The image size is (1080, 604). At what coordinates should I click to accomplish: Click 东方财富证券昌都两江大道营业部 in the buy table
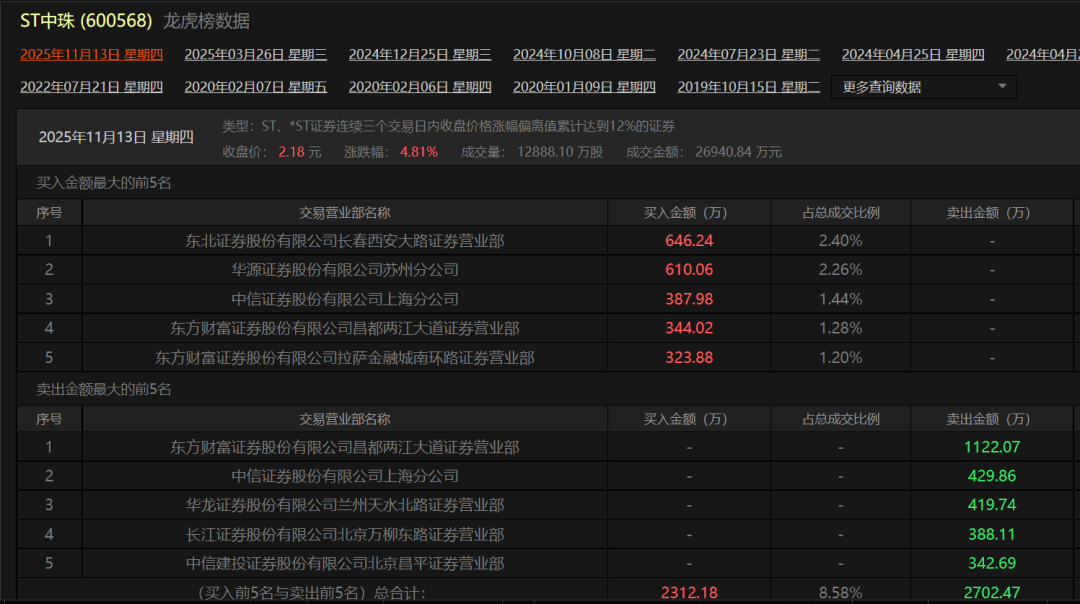[x=344, y=329]
